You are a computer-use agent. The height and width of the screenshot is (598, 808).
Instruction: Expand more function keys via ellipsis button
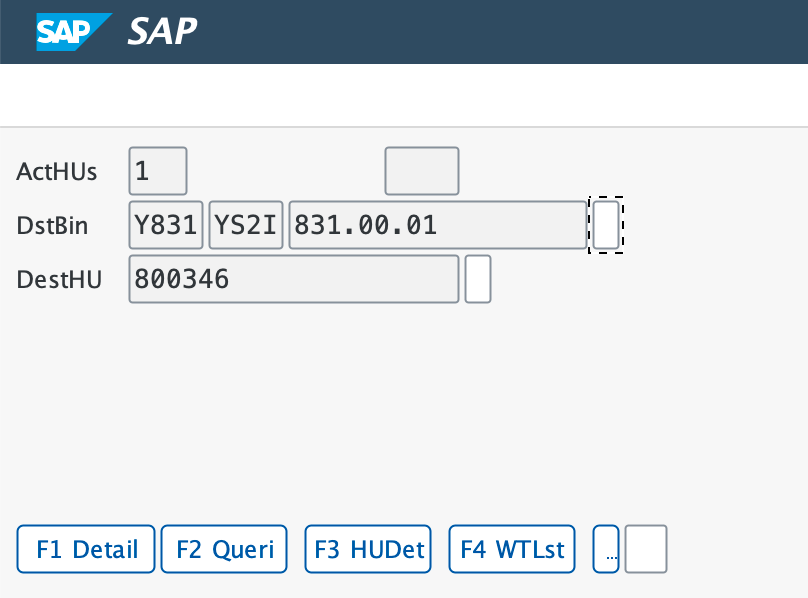pos(607,550)
